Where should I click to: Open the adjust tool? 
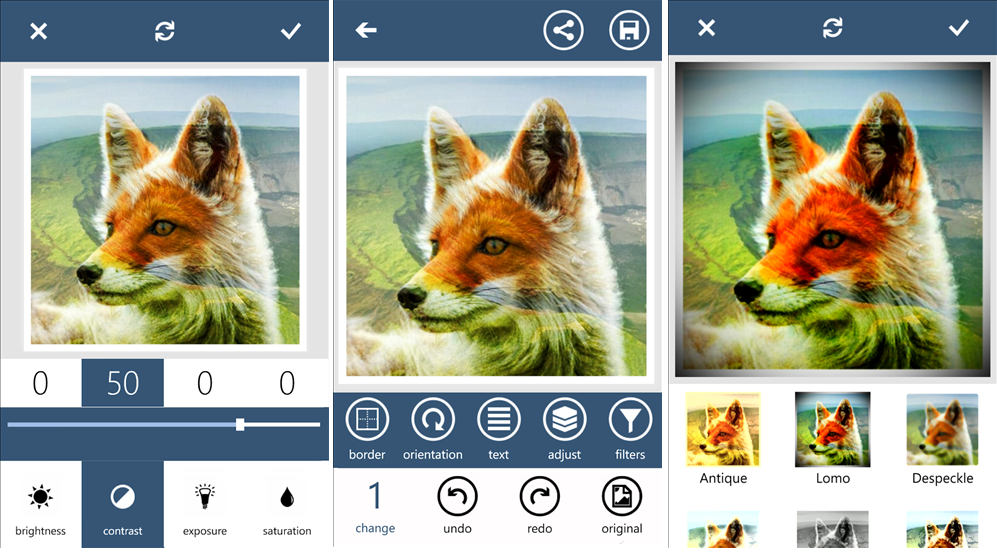point(565,429)
